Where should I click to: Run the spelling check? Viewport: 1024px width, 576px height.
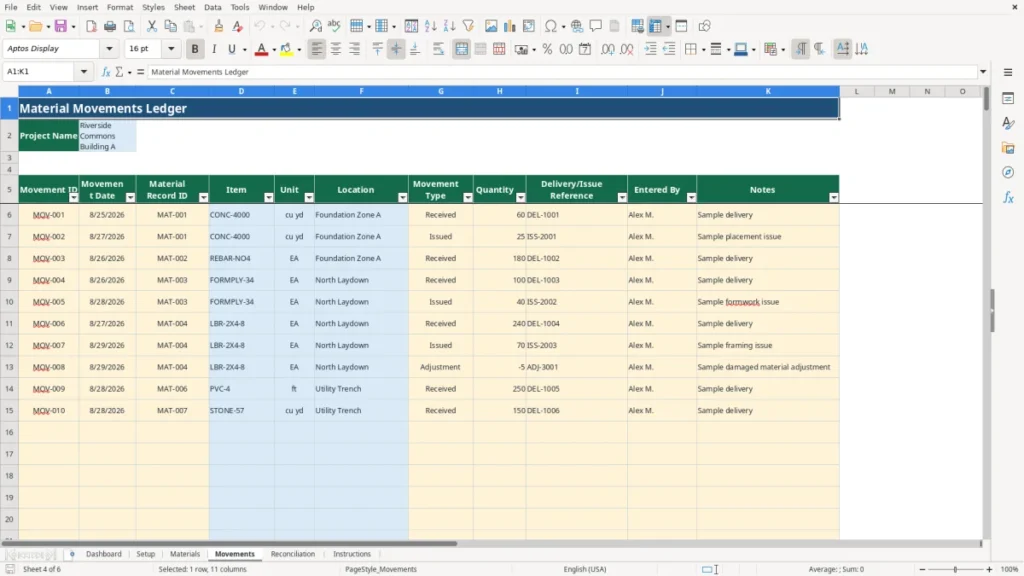pos(334,26)
